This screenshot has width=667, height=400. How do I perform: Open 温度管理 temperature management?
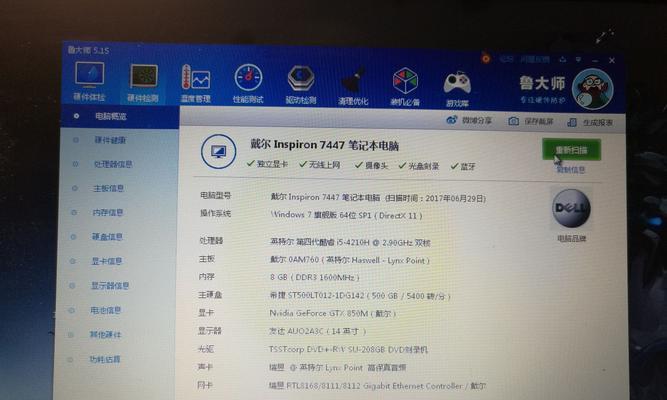coord(196,84)
